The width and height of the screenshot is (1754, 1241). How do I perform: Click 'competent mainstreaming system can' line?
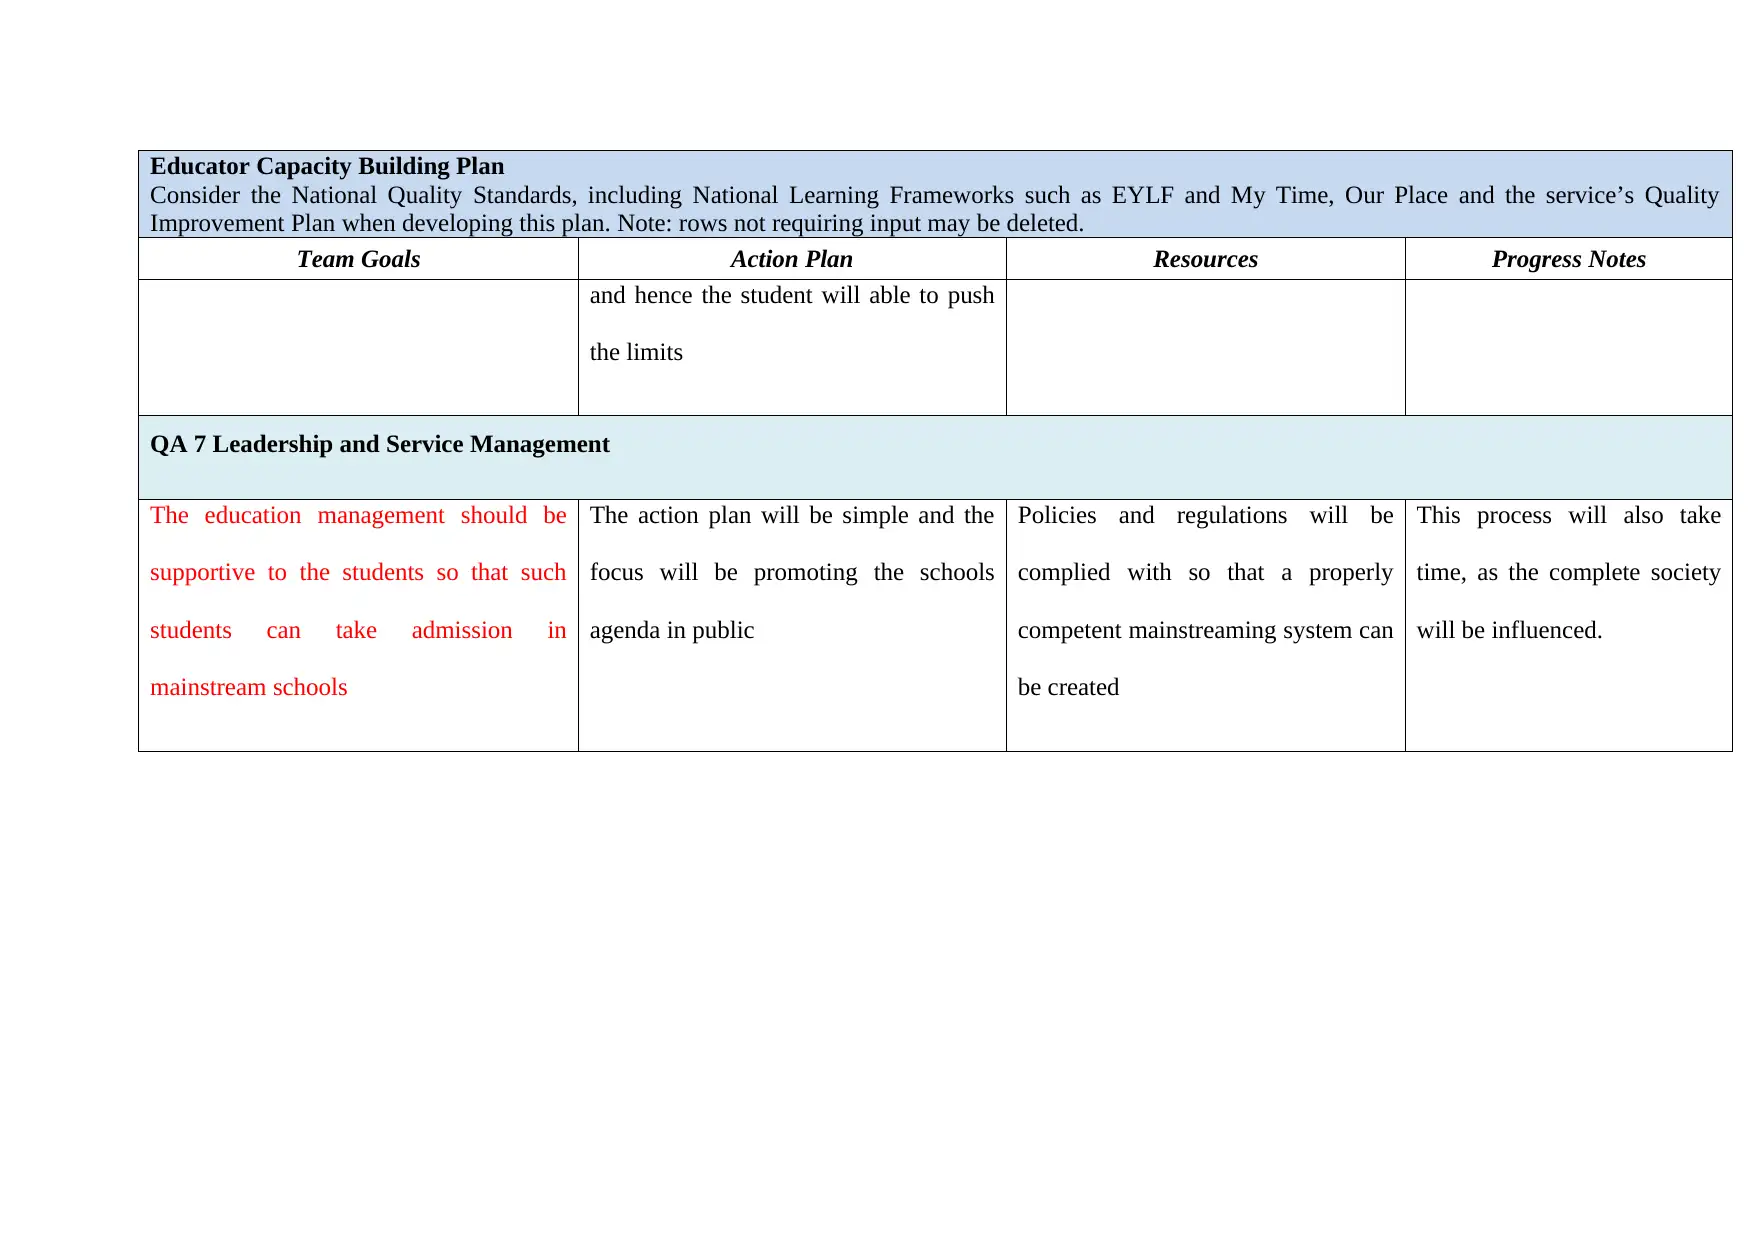click(1205, 630)
